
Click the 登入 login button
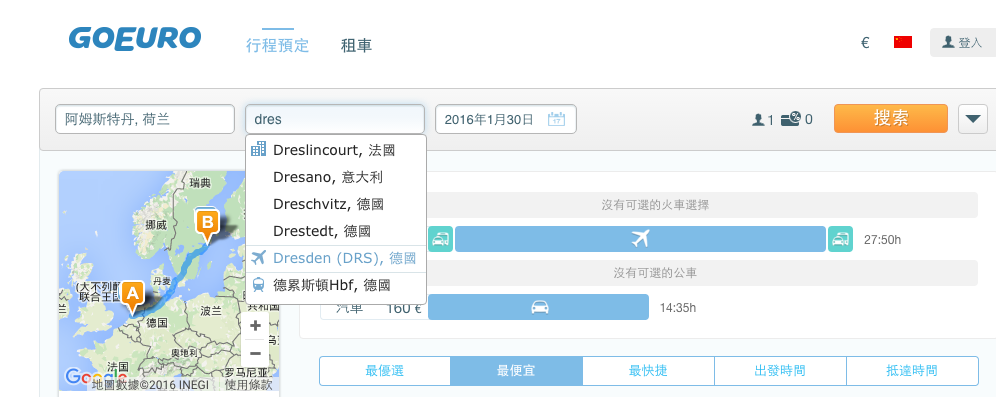tap(962, 43)
